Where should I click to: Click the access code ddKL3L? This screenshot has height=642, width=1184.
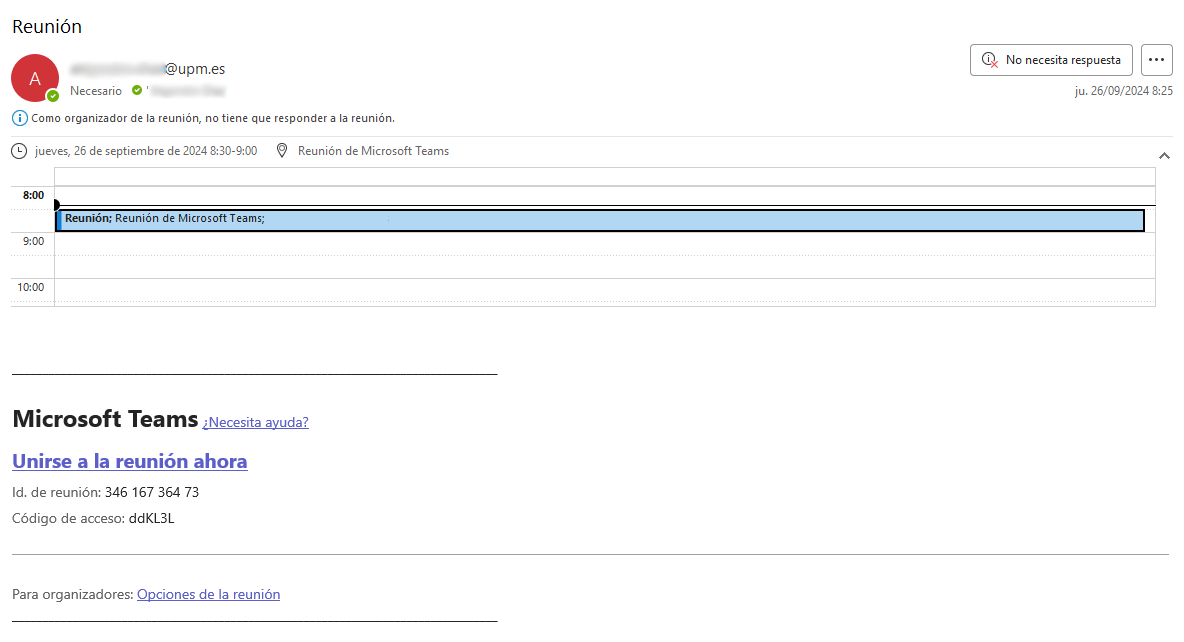coord(152,519)
